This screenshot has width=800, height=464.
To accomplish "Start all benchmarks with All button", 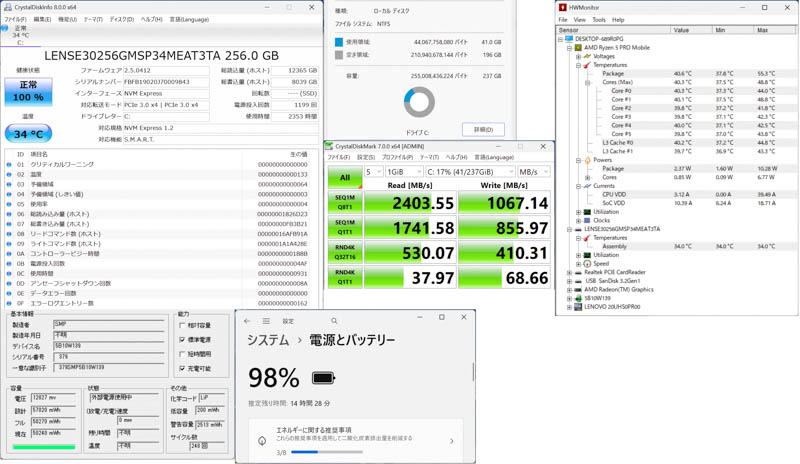I will click(344, 177).
